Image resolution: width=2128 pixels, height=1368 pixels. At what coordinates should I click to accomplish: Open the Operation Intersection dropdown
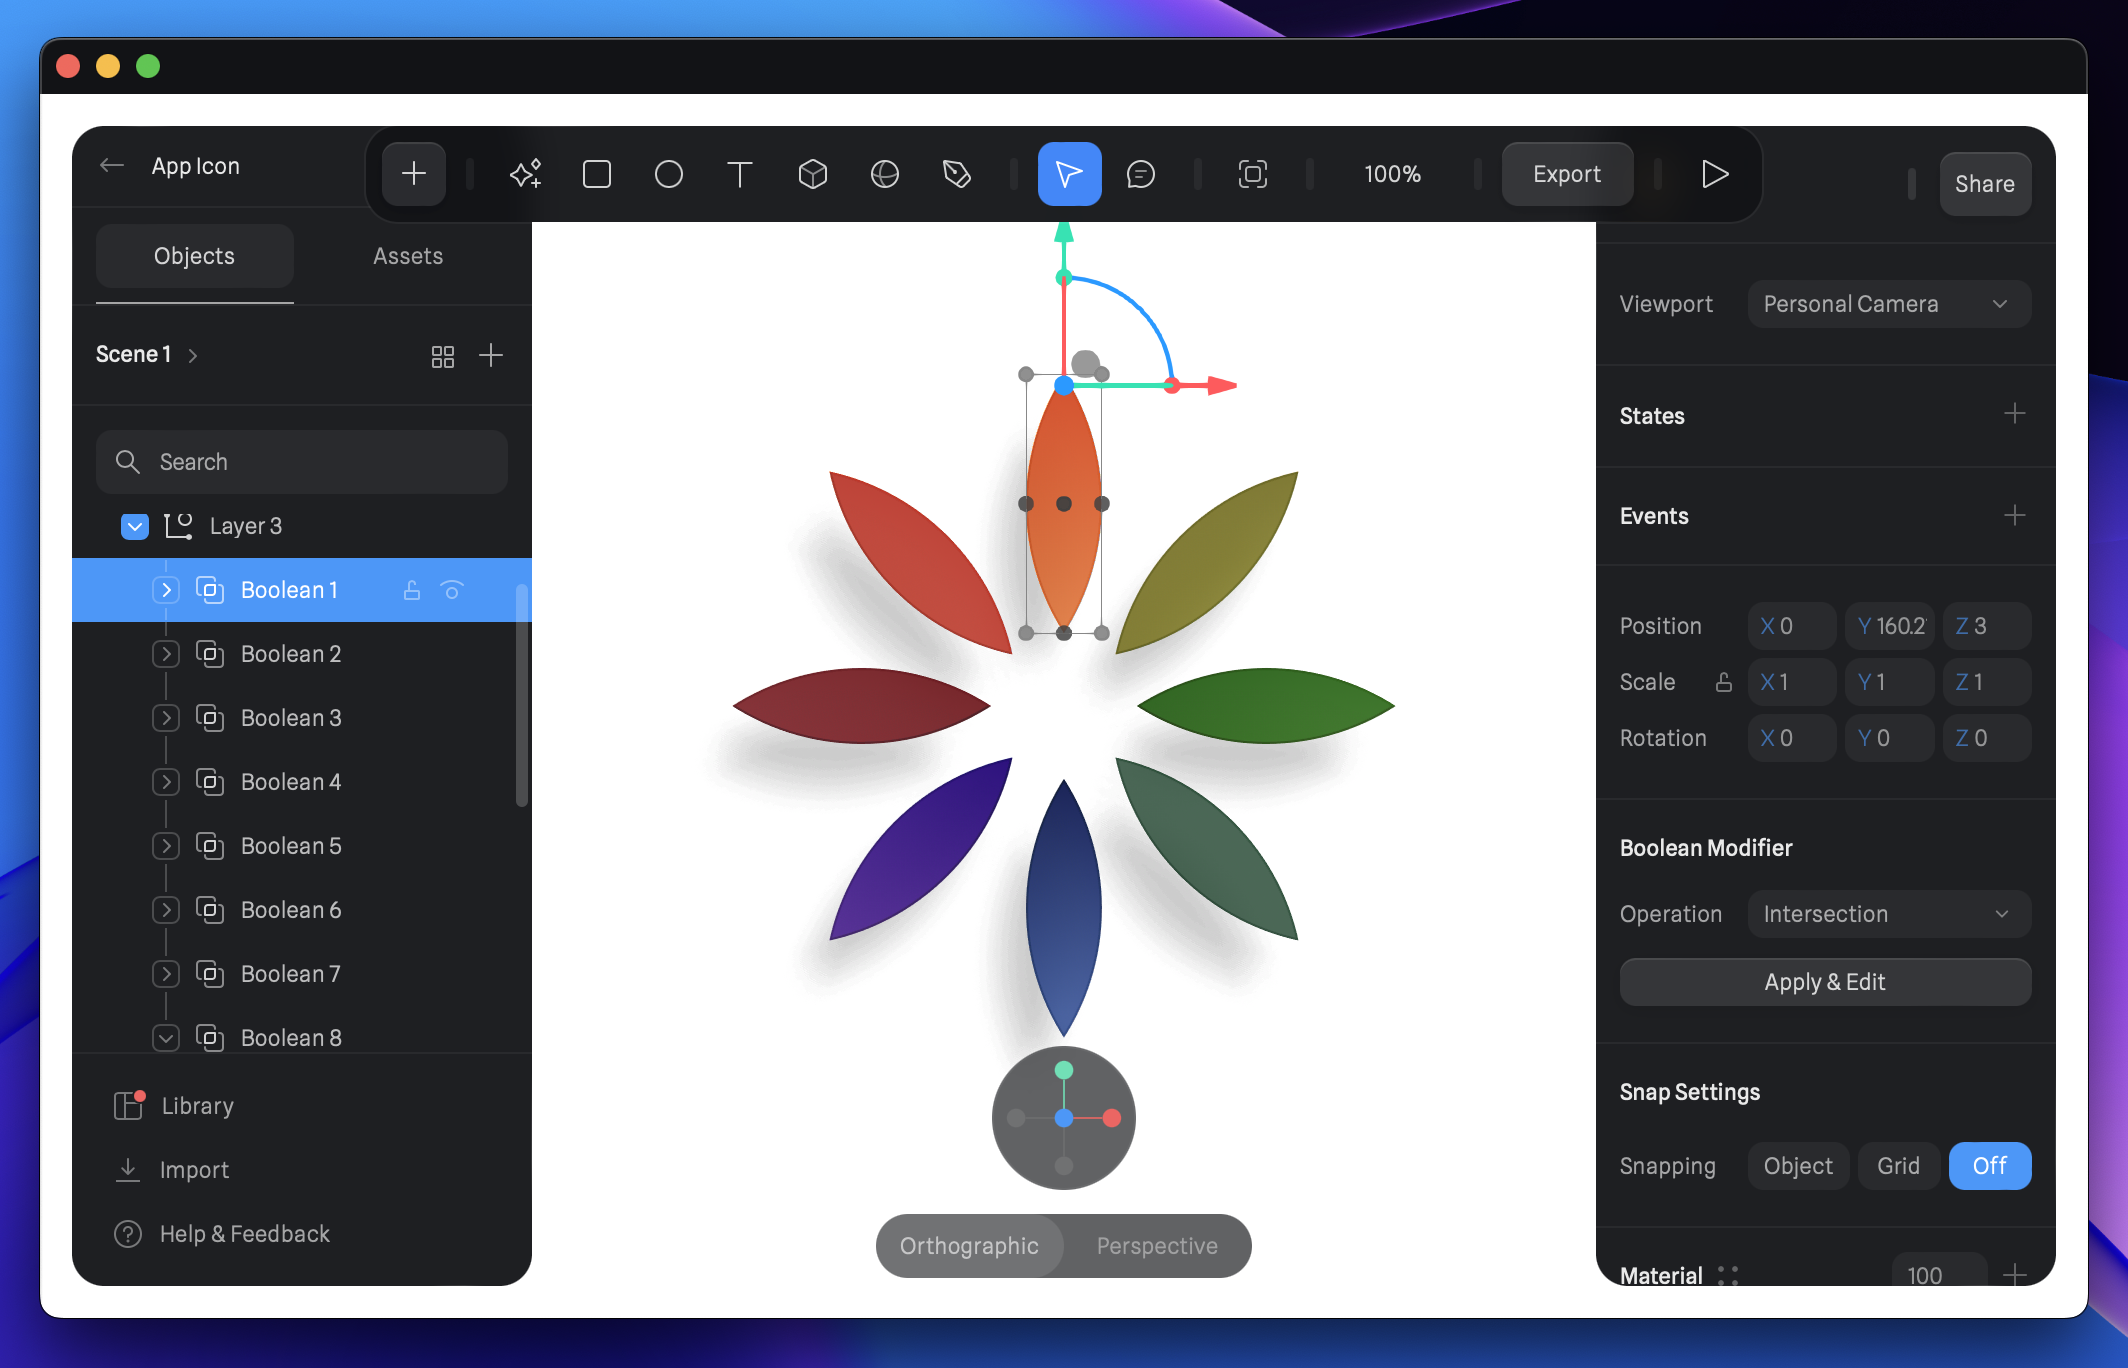(x=1888, y=914)
